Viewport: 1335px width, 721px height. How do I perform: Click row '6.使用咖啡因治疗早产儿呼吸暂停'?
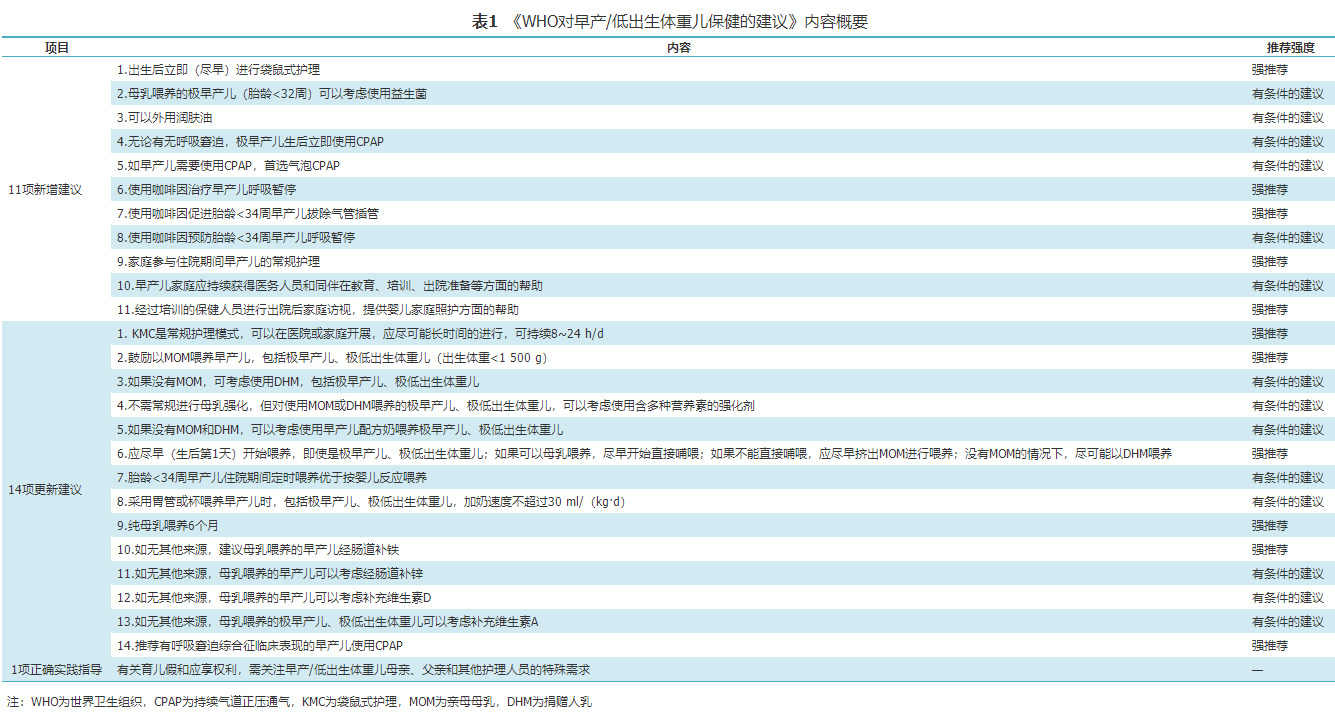pos(206,190)
